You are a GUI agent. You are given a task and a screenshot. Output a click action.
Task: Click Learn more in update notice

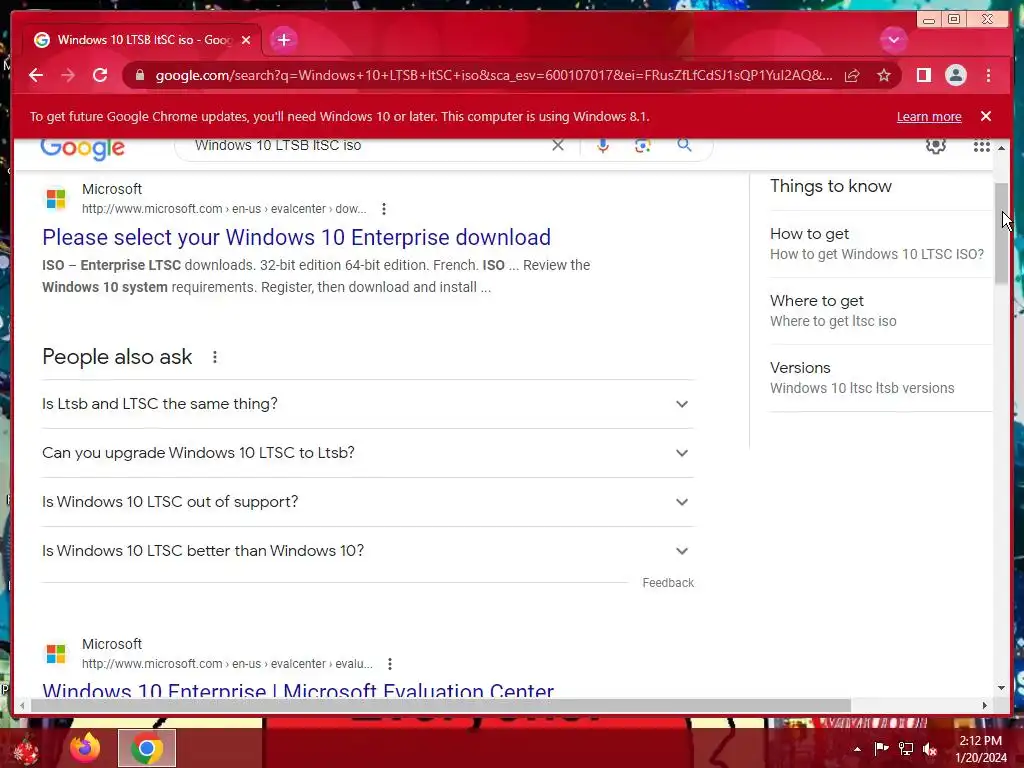929,116
